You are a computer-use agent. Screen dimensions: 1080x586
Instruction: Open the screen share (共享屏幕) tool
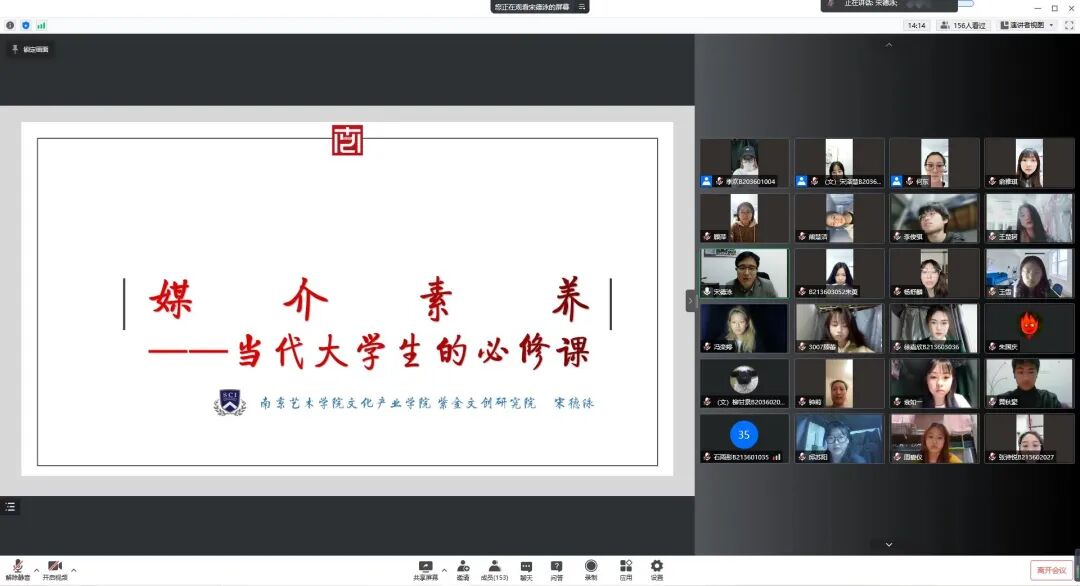point(425,568)
